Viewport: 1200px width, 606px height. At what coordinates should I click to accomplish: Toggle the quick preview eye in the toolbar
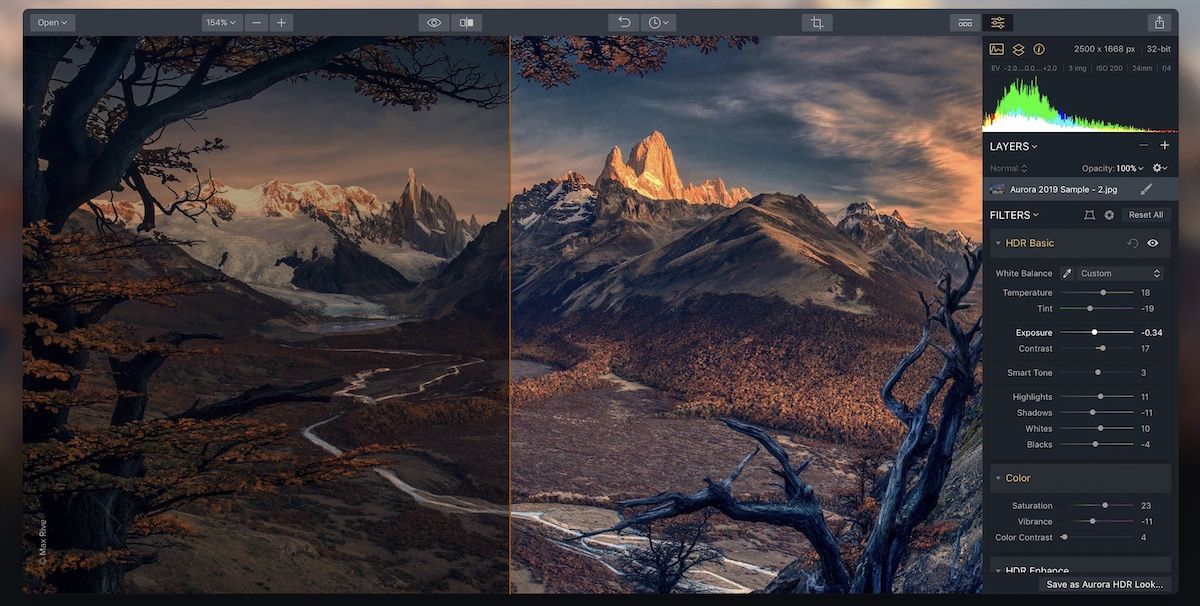434,22
